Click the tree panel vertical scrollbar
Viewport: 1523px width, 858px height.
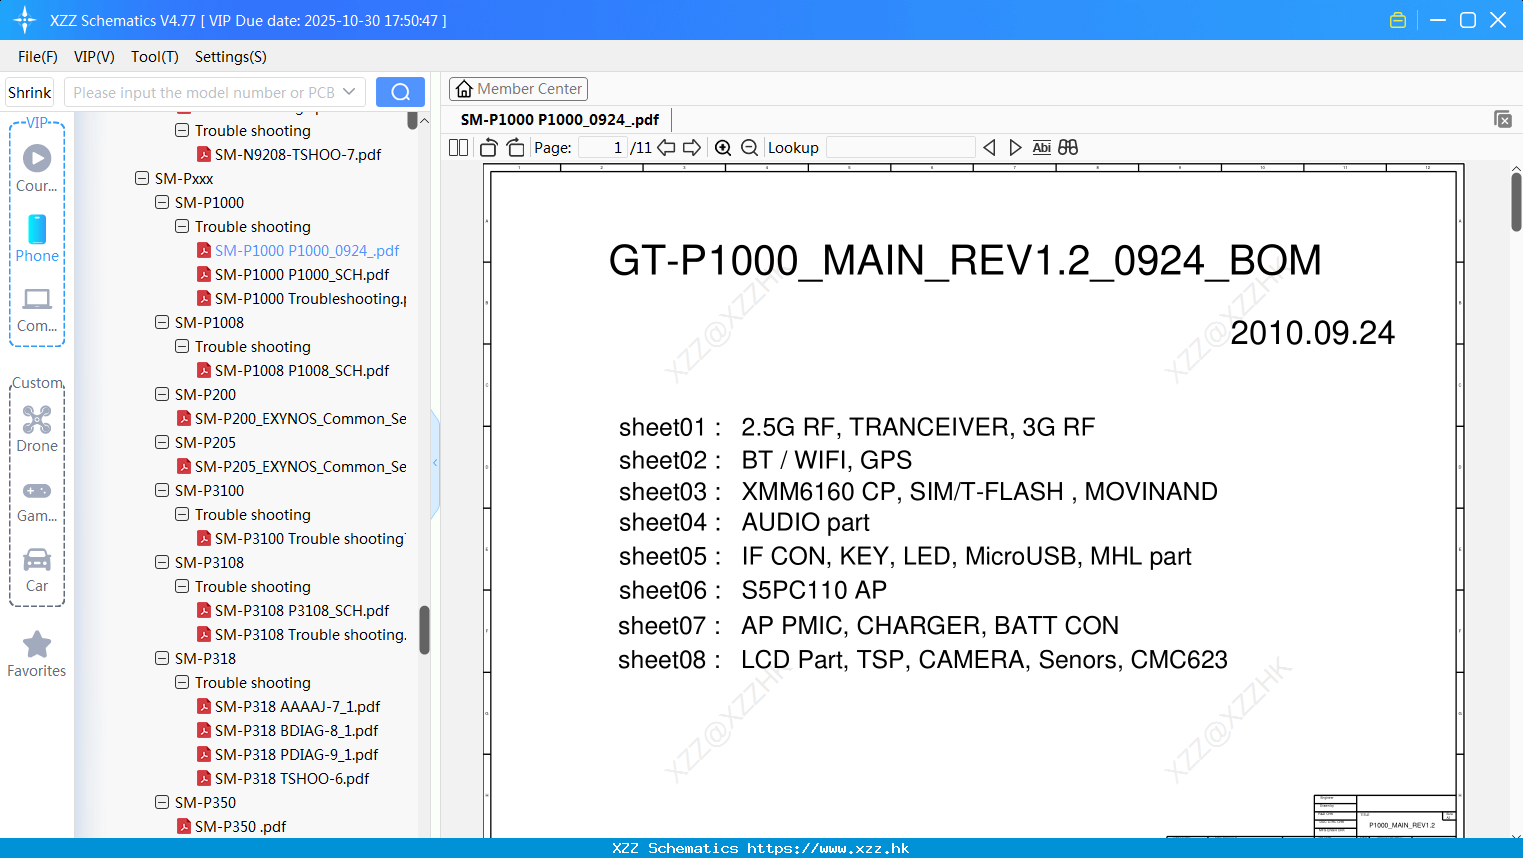pyautogui.click(x=424, y=630)
